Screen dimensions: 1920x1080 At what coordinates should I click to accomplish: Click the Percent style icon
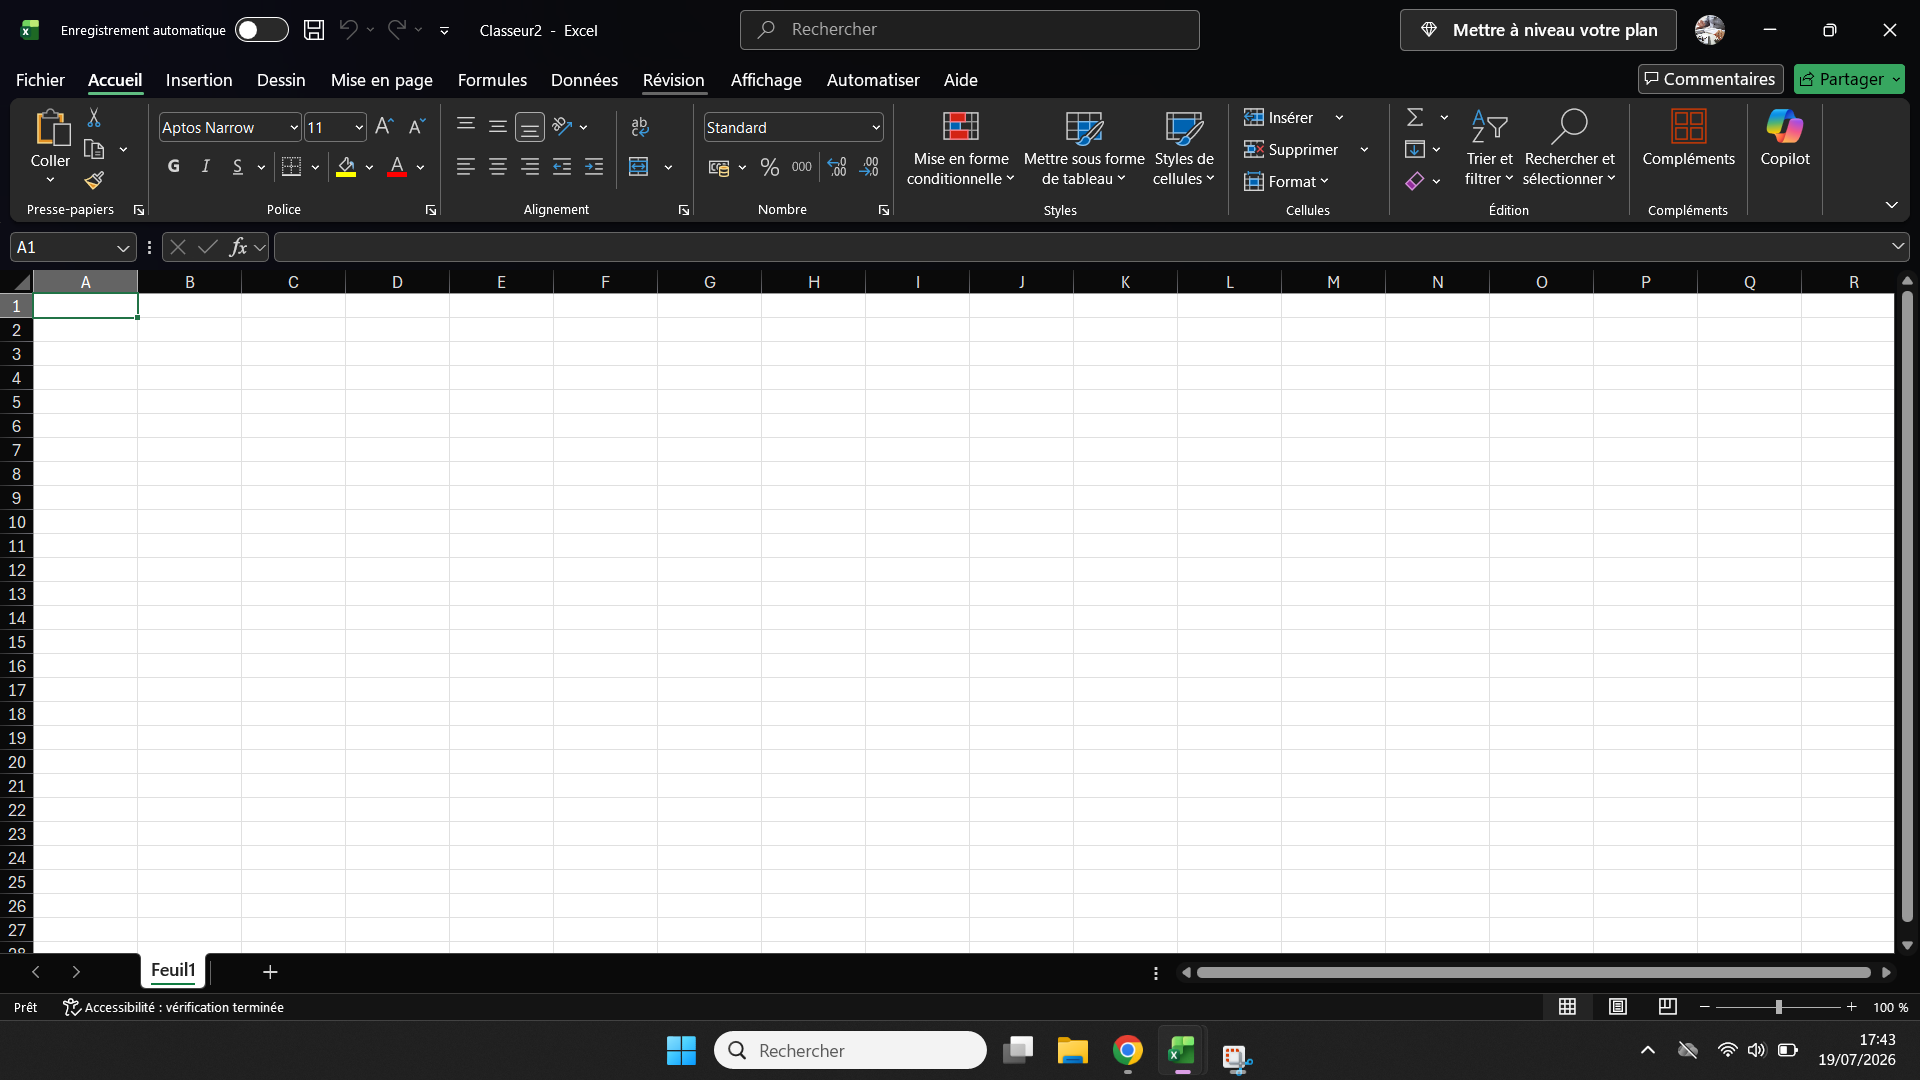(769, 167)
